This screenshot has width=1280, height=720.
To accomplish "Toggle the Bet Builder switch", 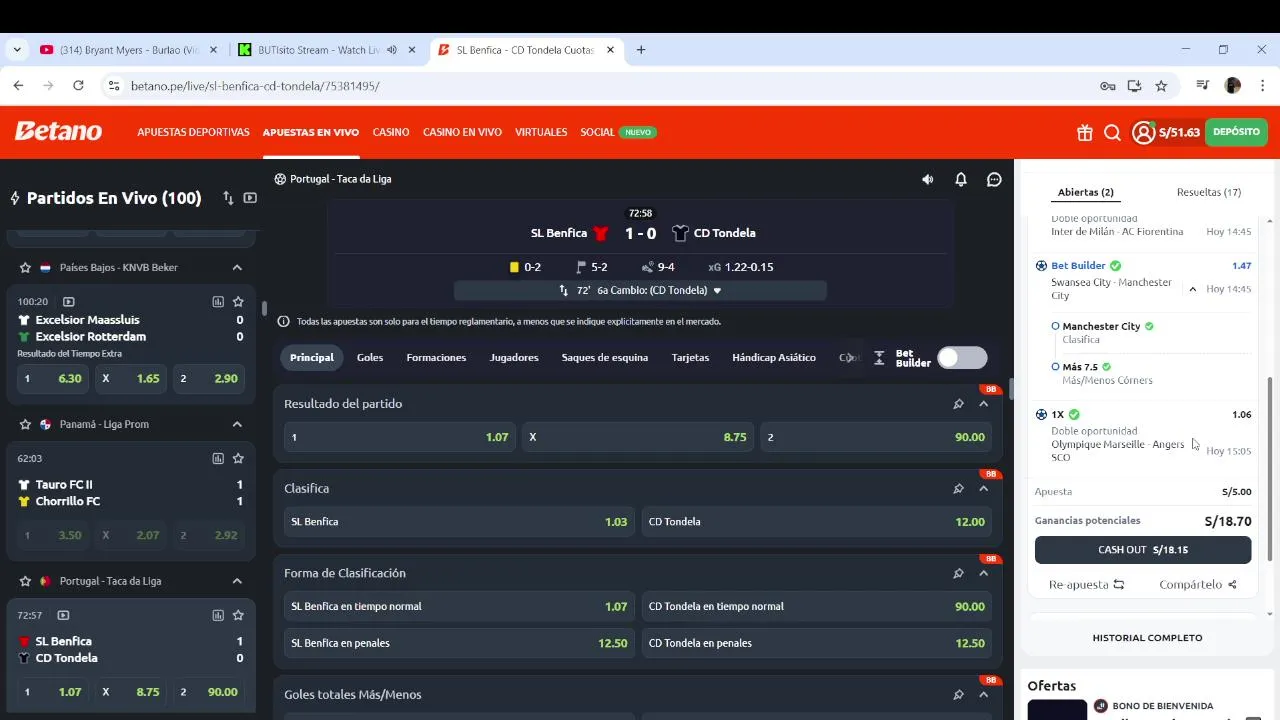I will [x=962, y=358].
